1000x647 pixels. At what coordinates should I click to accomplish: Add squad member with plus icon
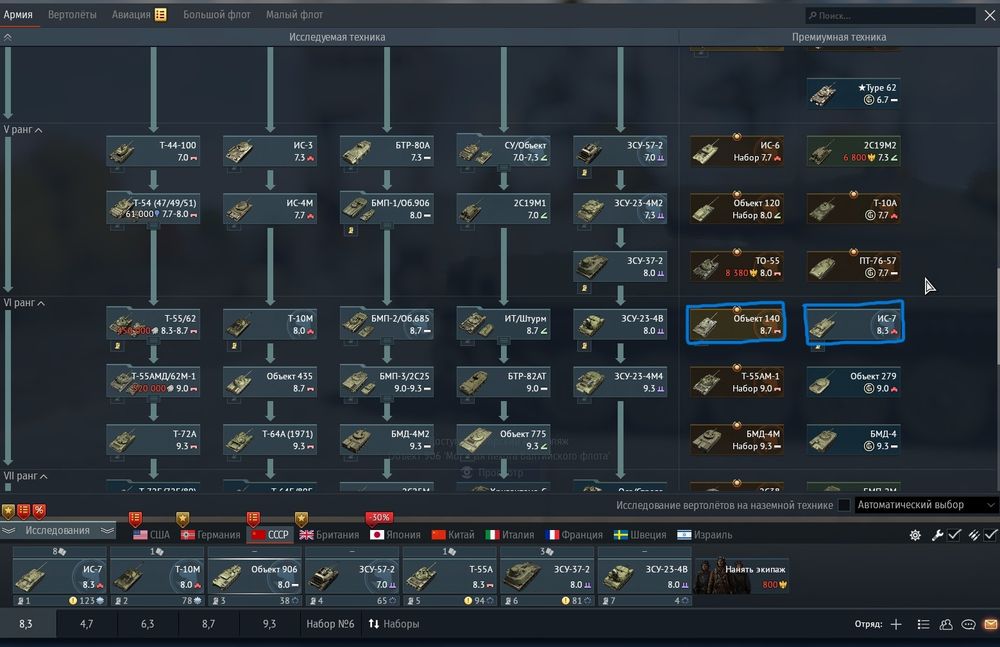coord(896,624)
